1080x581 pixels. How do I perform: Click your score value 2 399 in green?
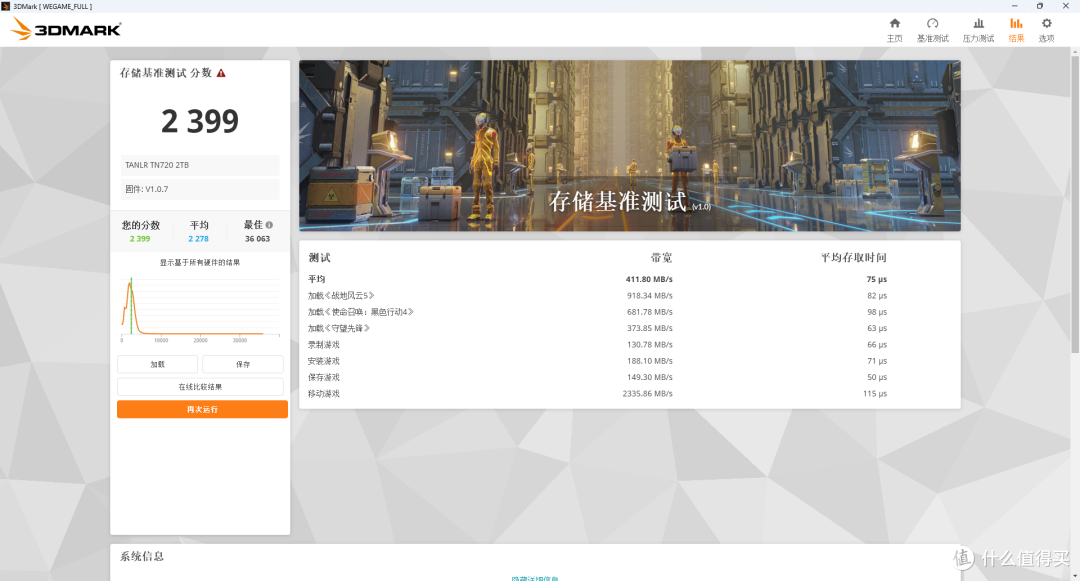pyautogui.click(x=140, y=239)
